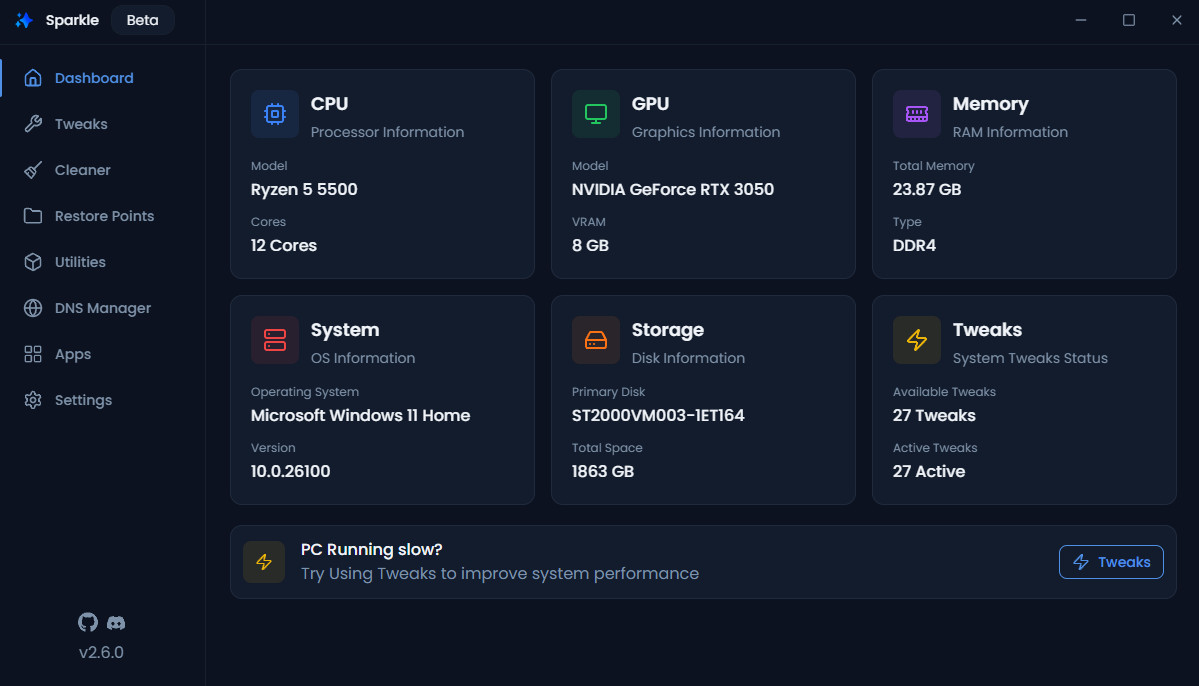The image size is (1199, 686).
Task: Switch to the Apps section
Action: tap(72, 354)
